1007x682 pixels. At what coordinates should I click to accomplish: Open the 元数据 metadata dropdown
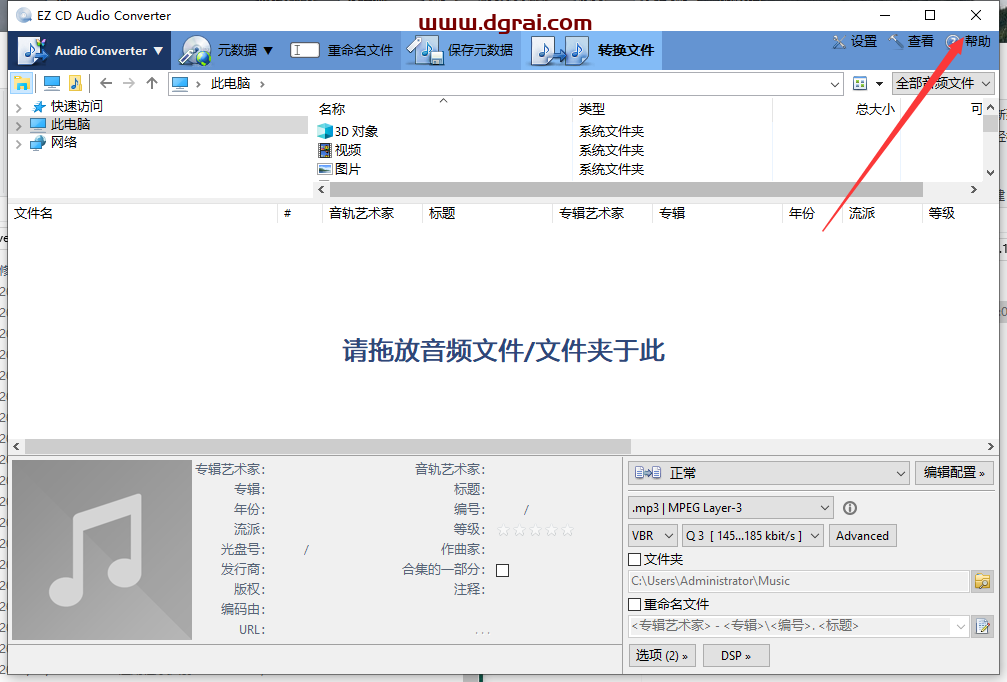point(226,50)
